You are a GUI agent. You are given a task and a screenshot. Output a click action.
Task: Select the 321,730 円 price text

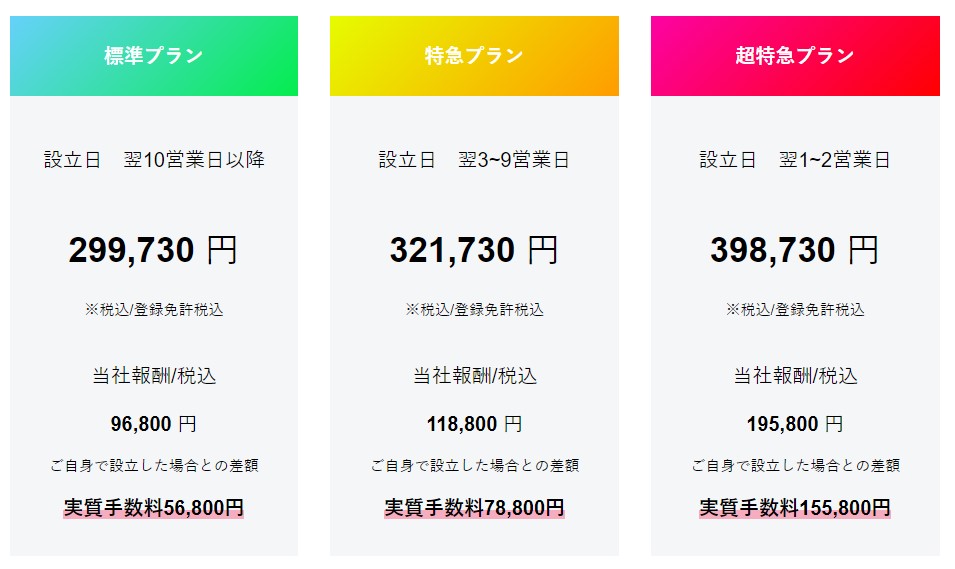tap(474, 250)
